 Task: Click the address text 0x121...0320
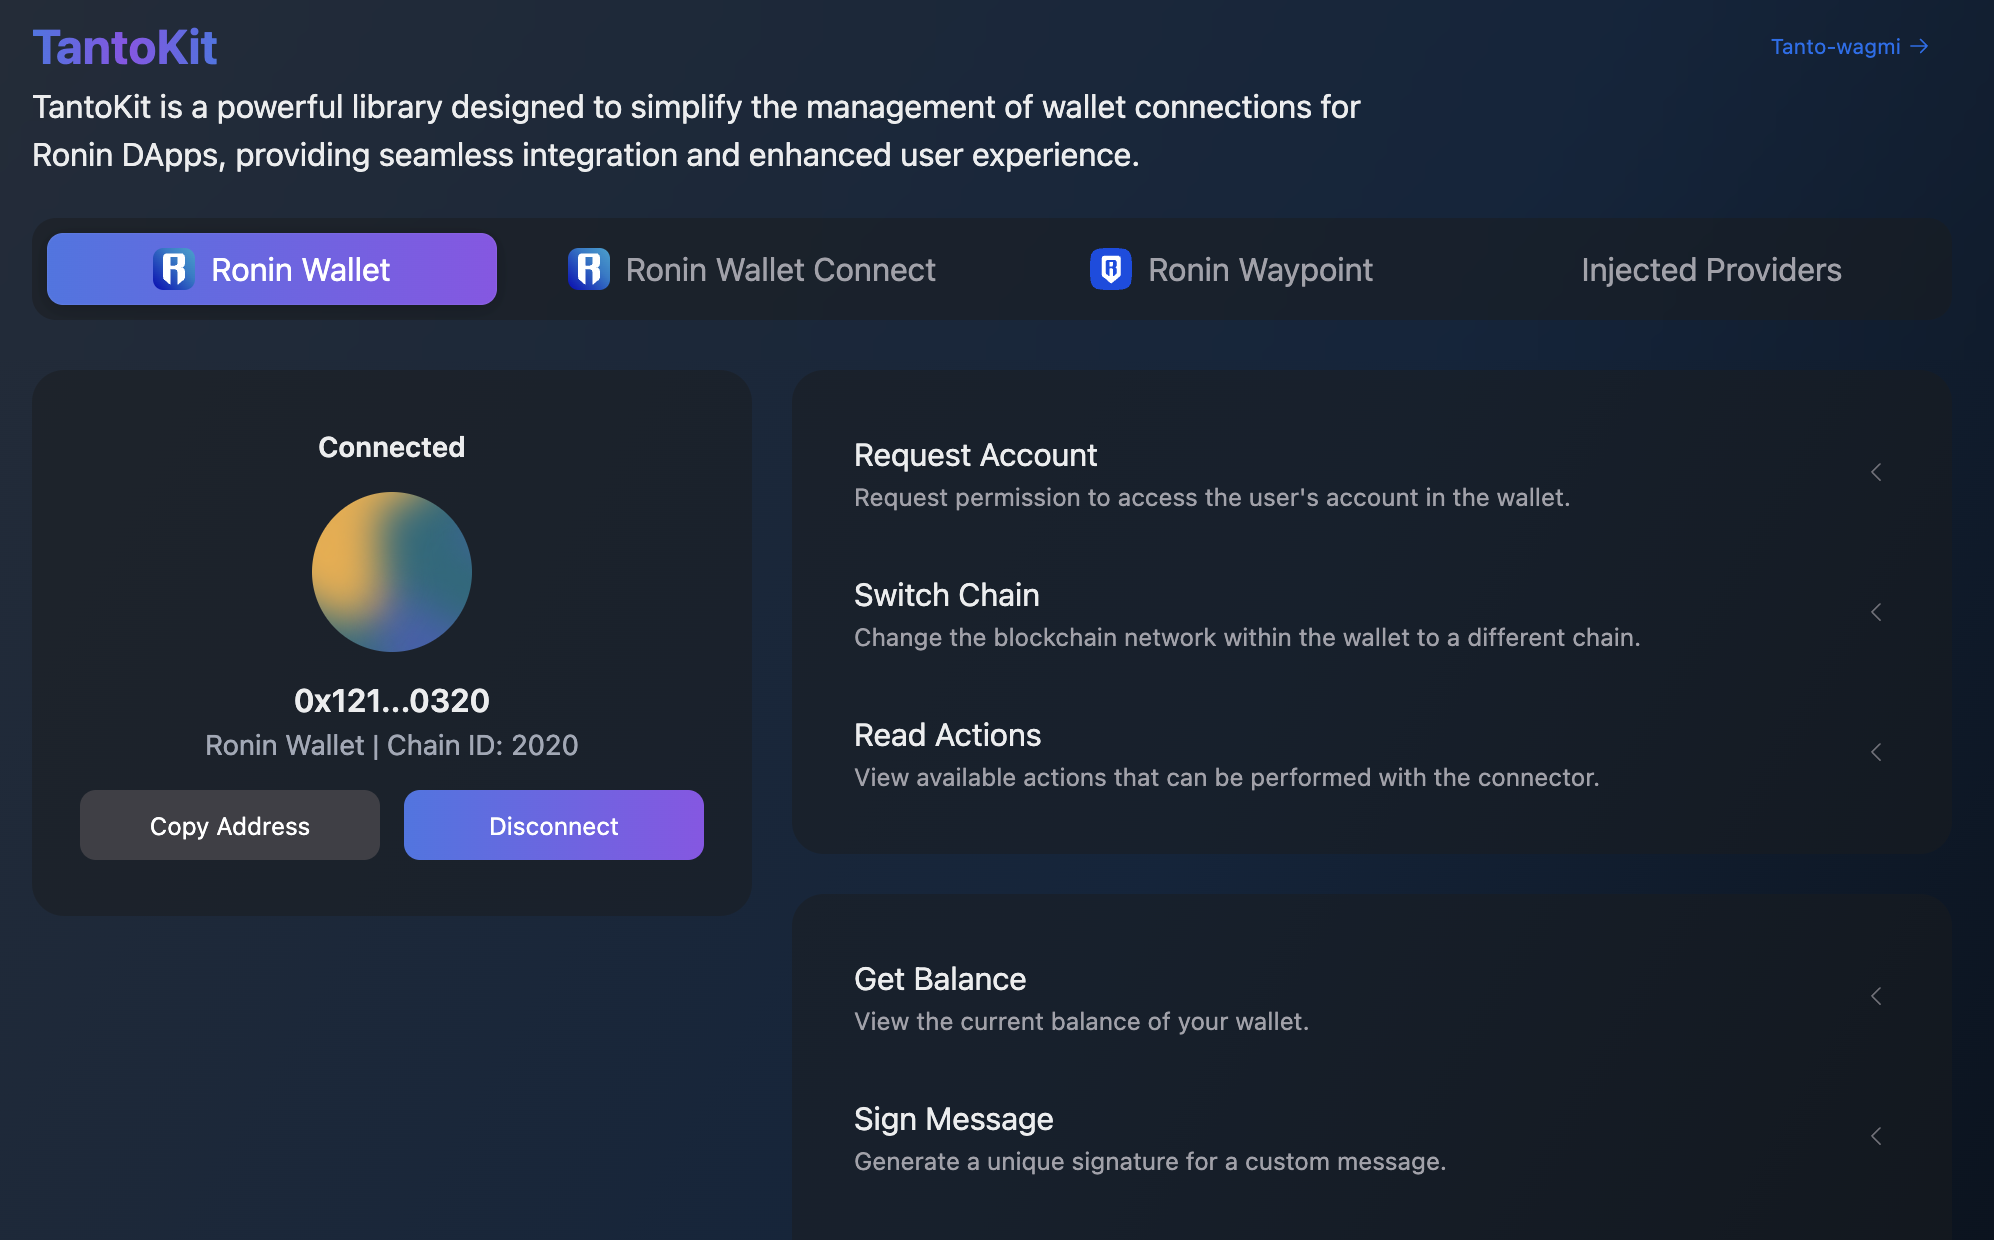[392, 701]
